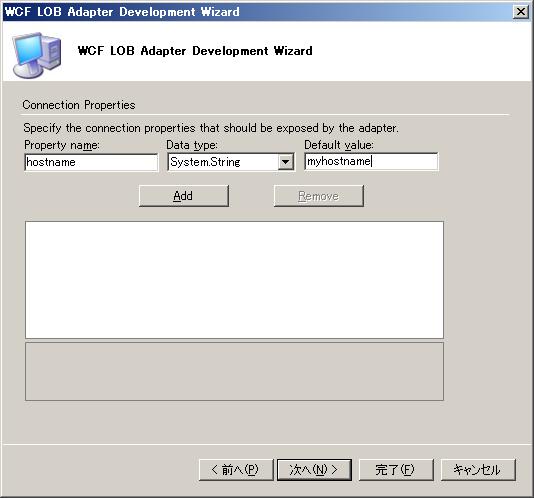Click inside the empty connection properties list

pyautogui.click(x=234, y=280)
